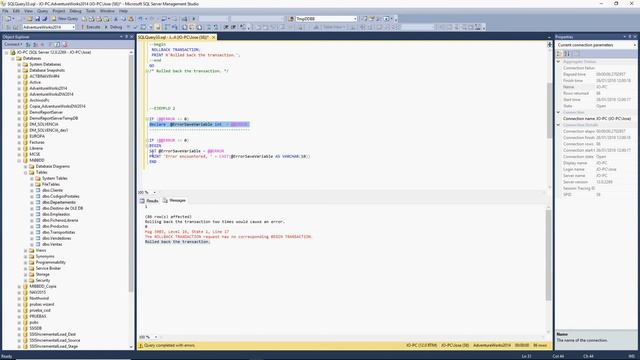Select the DemoReportServer database
The height and width of the screenshot is (360, 640).
[46, 112]
